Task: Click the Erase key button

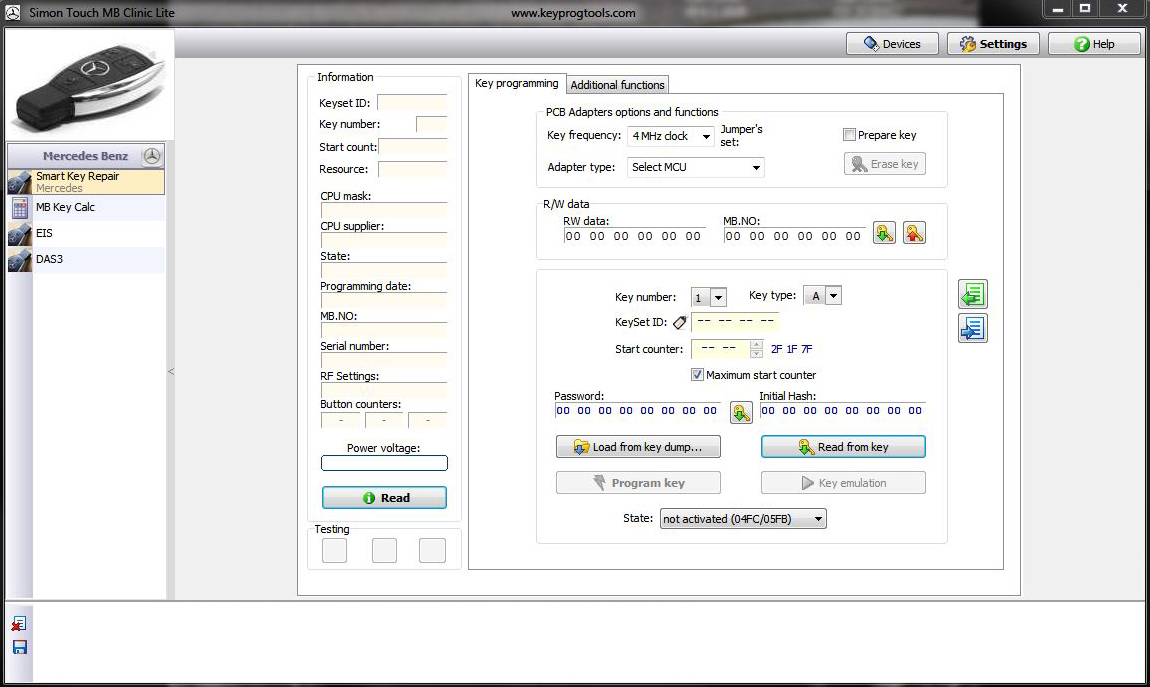Action: pos(885,164)
